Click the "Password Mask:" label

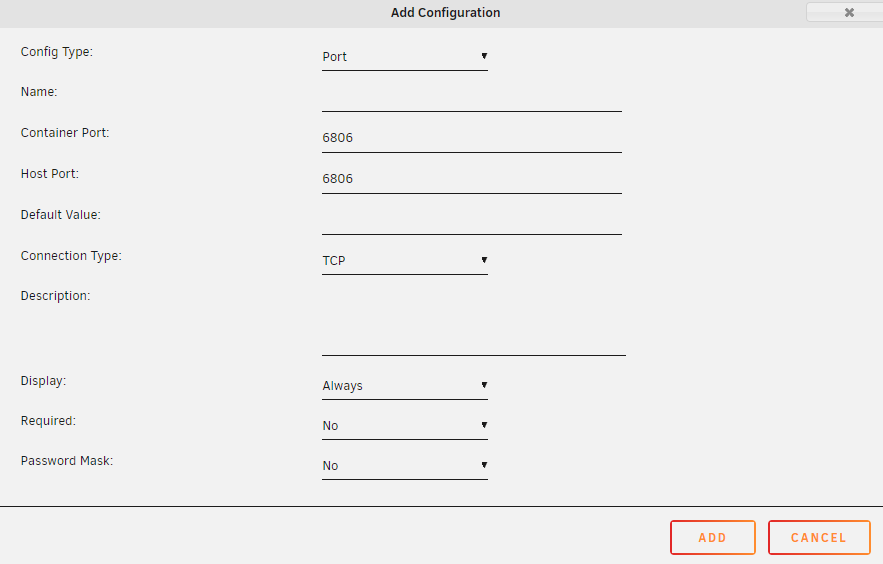point(67,462)
